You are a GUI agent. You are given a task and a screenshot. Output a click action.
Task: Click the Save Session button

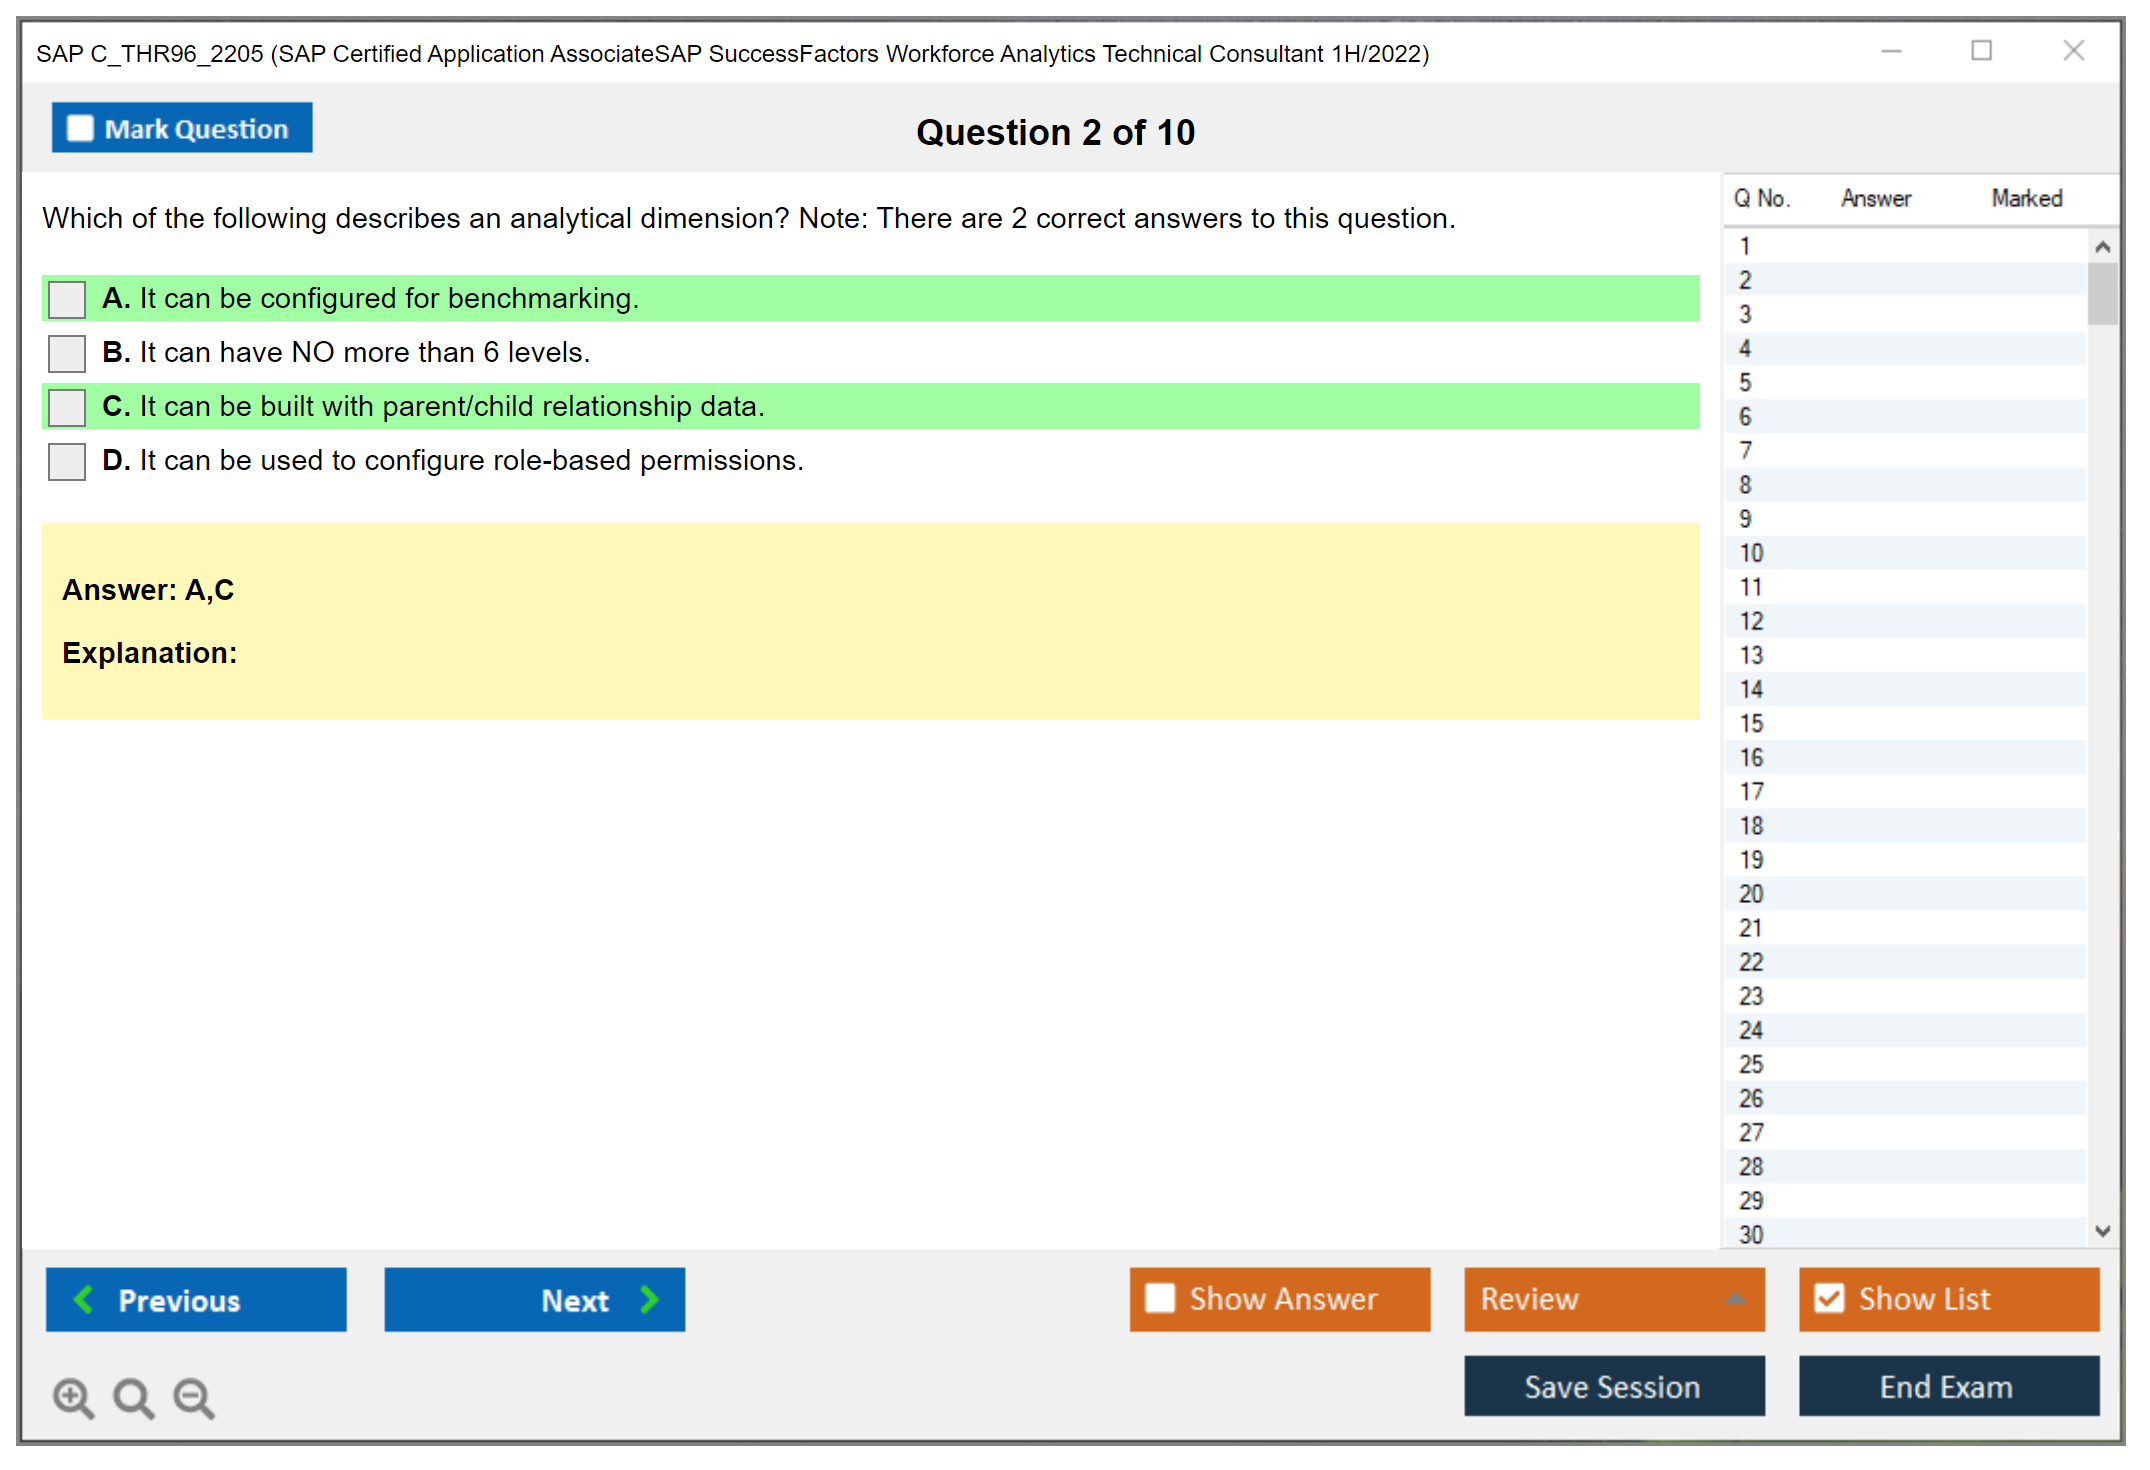coord(1613,1386)
